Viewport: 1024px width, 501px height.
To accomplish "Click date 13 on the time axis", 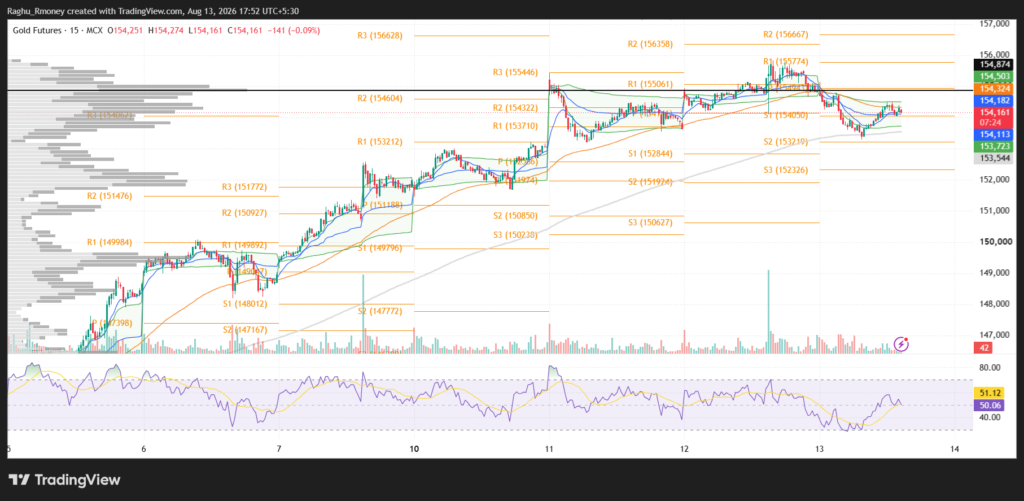I will point(819,449).
